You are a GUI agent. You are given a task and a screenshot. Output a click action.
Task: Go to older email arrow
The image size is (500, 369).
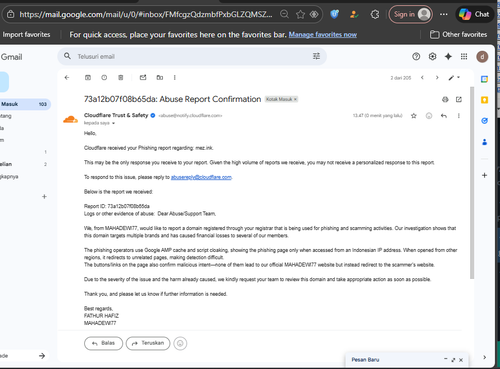point(437,78)
